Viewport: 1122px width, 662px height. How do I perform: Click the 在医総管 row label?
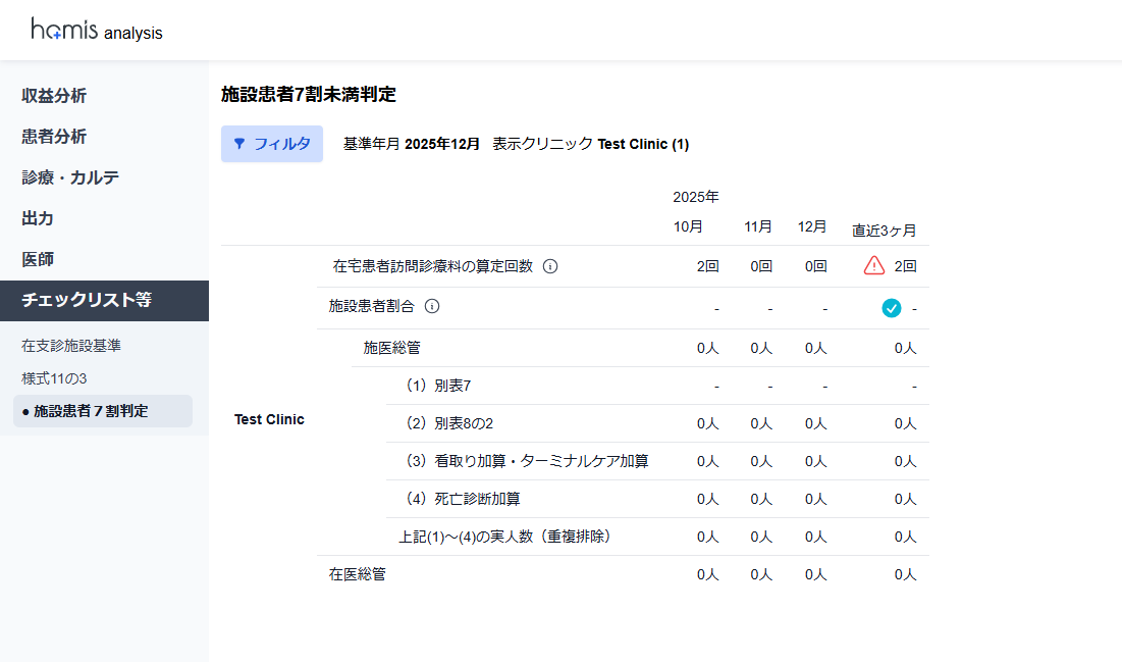357,575
